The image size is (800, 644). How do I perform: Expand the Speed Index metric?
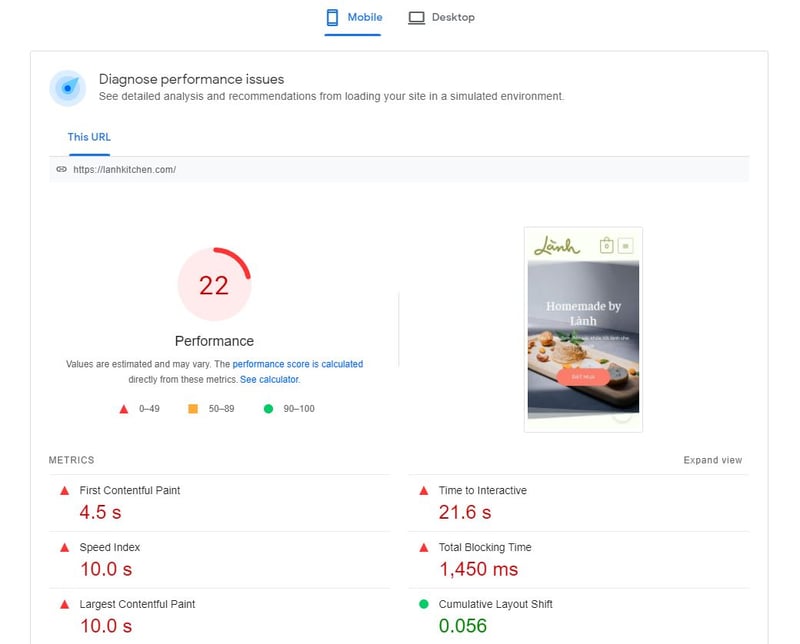pos(110,548)
